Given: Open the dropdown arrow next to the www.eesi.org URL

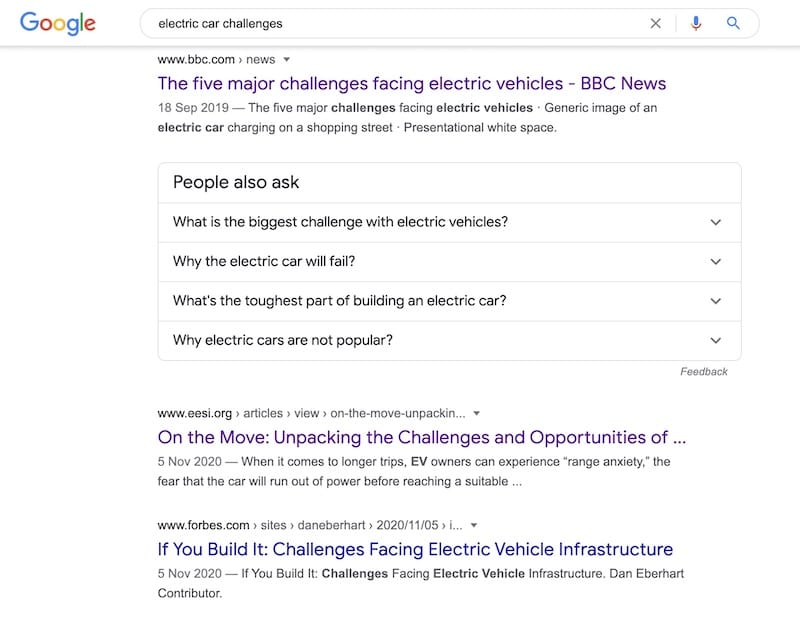Looking at the screenshot, I should click(x=477, y=413).
